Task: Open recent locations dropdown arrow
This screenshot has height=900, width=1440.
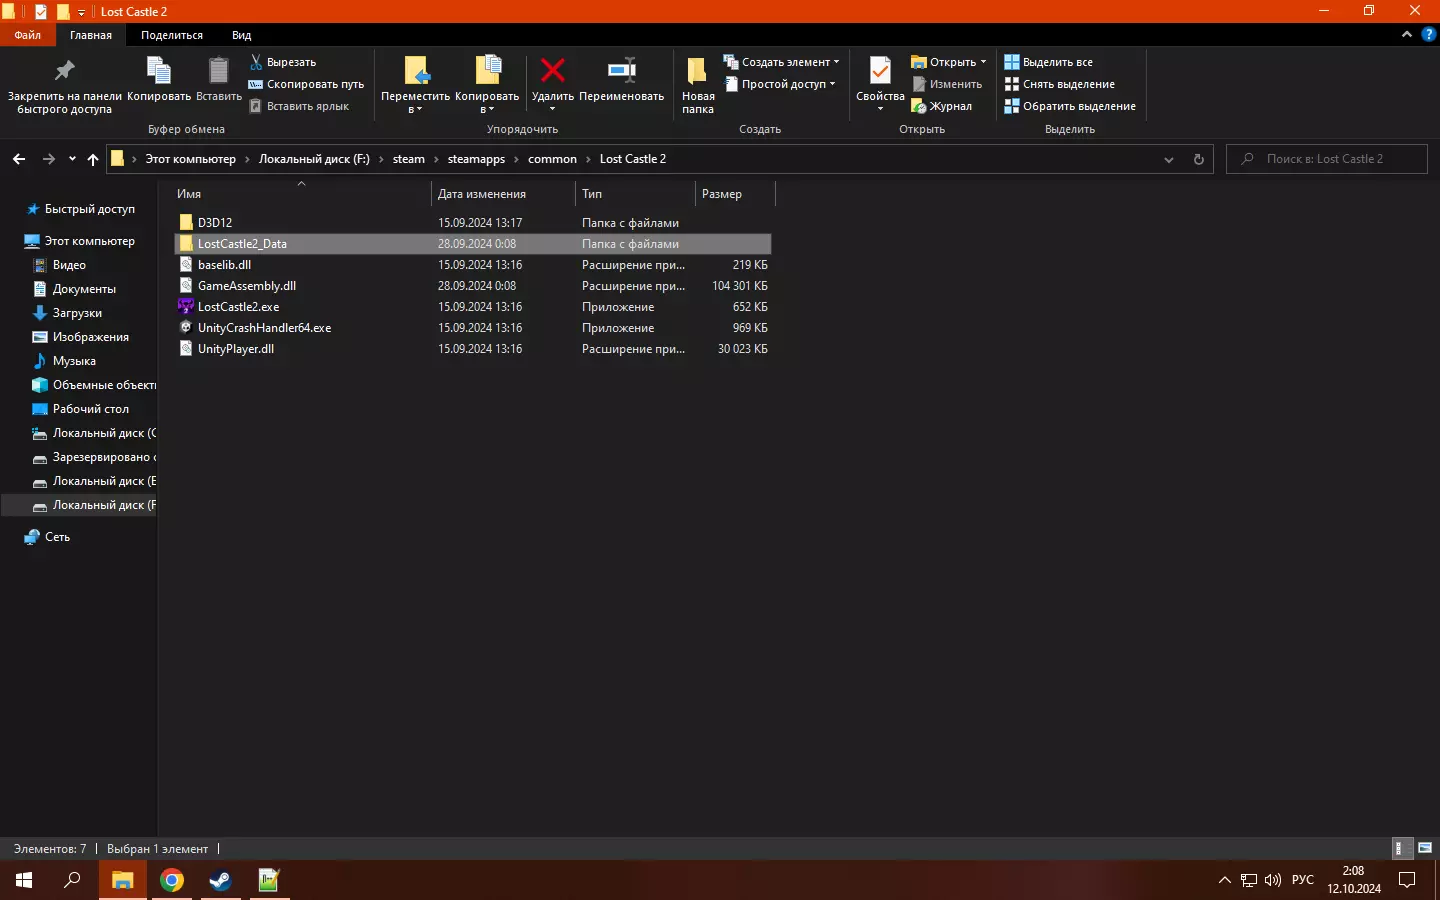Action: (x=72, y=159)
